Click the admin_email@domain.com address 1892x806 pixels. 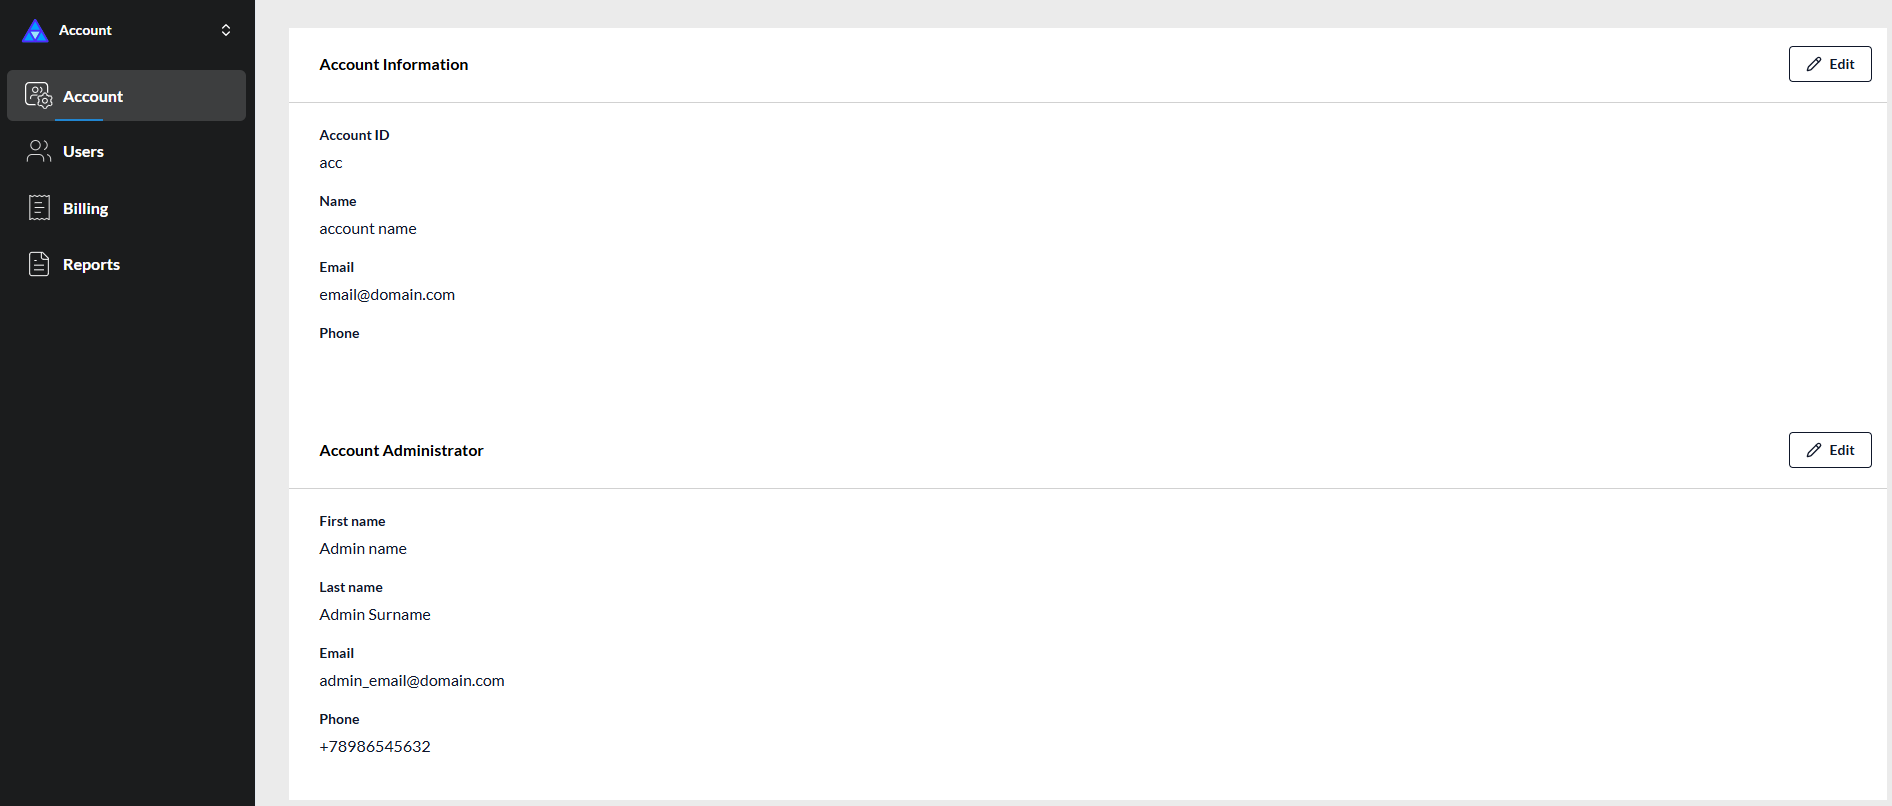(x=412, y=681)
